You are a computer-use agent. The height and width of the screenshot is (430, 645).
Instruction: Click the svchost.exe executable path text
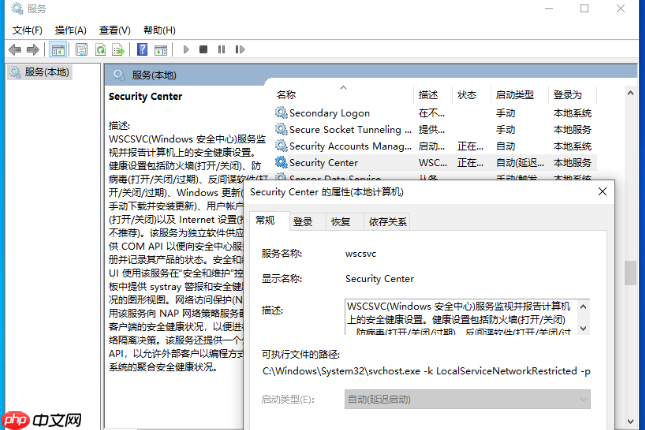click(426, 371)
